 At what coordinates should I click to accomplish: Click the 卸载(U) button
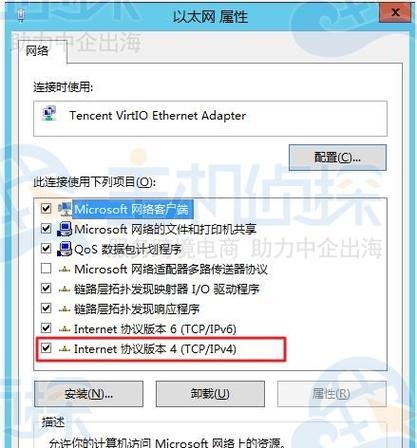pos(210,394)
